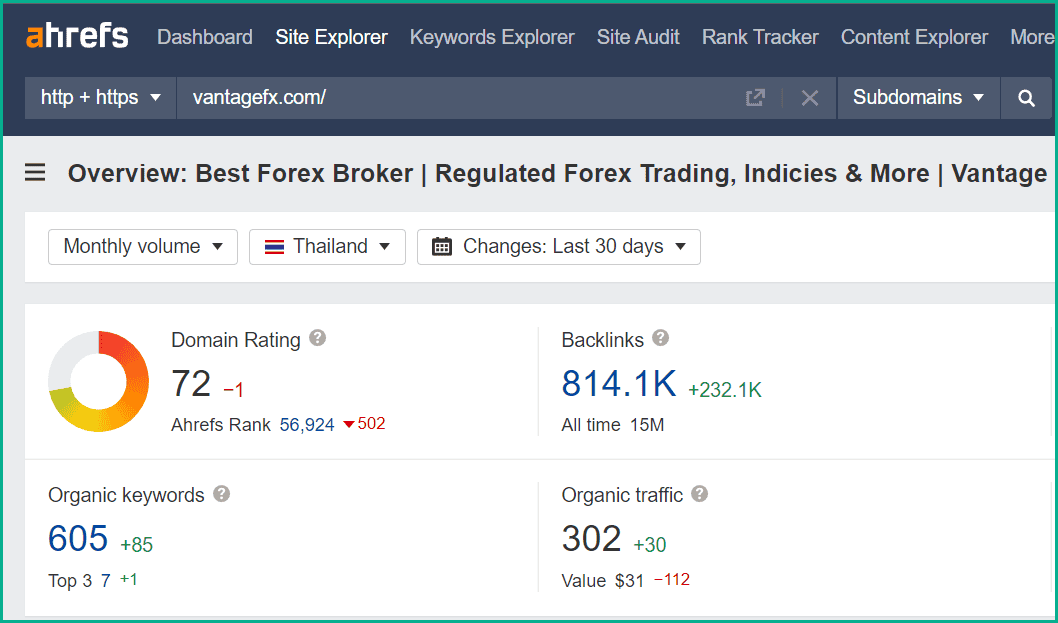Click the Organic traffic value 302

point(591,538)
